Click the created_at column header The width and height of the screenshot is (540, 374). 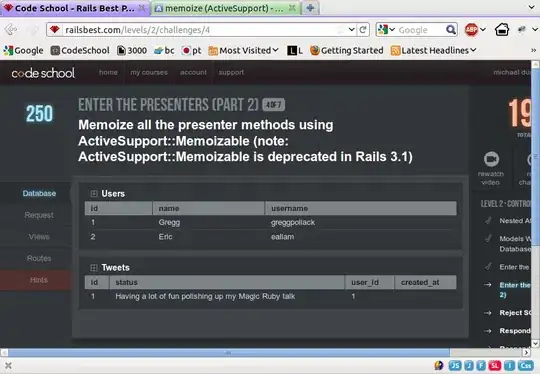pos(425,282)
